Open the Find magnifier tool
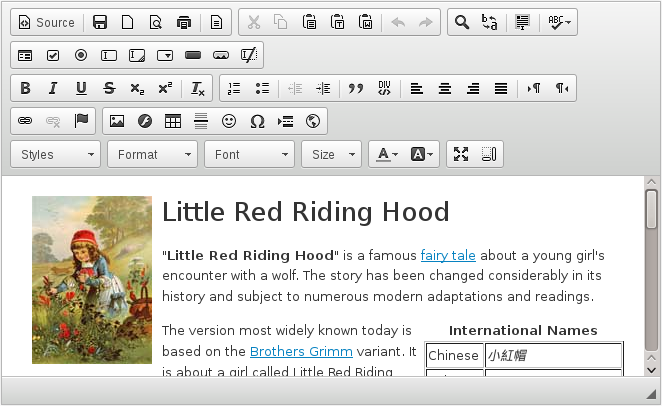Screen dimensions: 662x406 coord(461,22)
